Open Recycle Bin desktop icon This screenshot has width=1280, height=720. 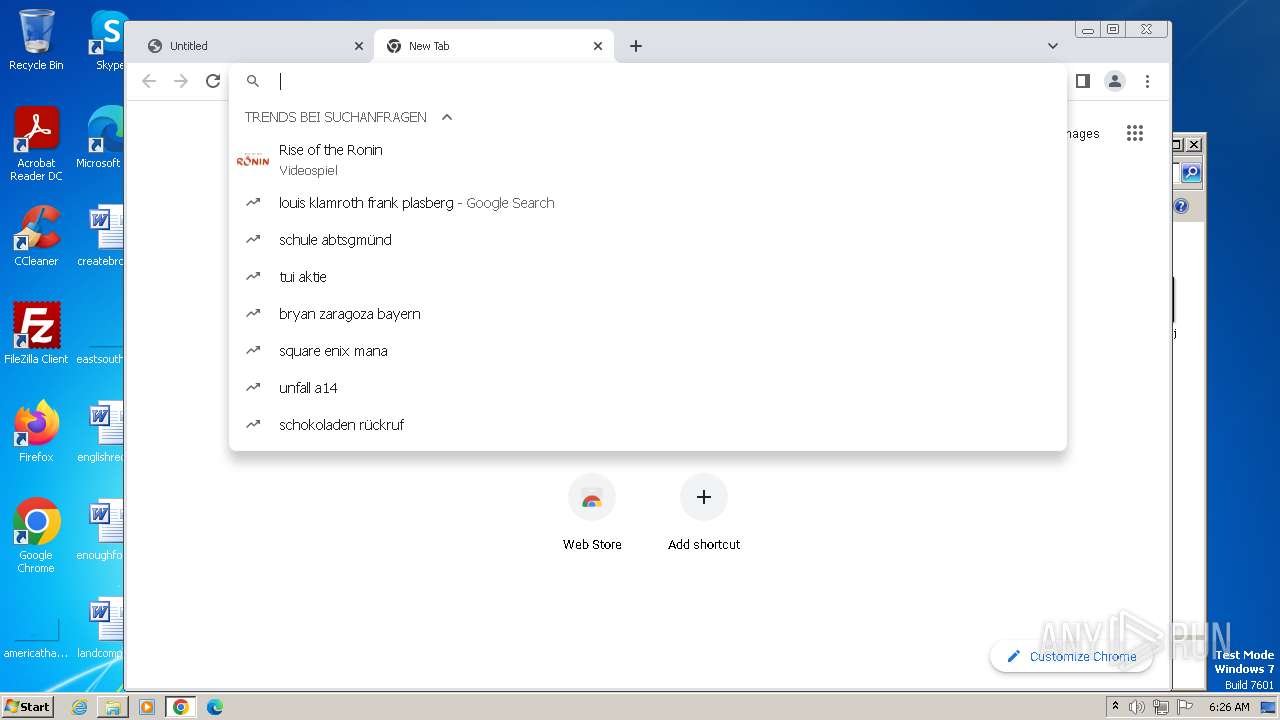(x=36, y=40)
